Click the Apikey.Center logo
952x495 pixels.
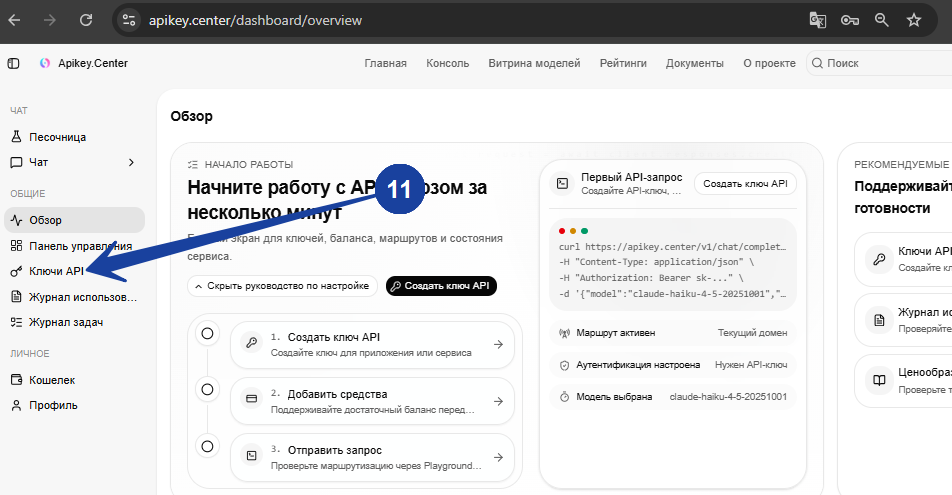(44, 63)
